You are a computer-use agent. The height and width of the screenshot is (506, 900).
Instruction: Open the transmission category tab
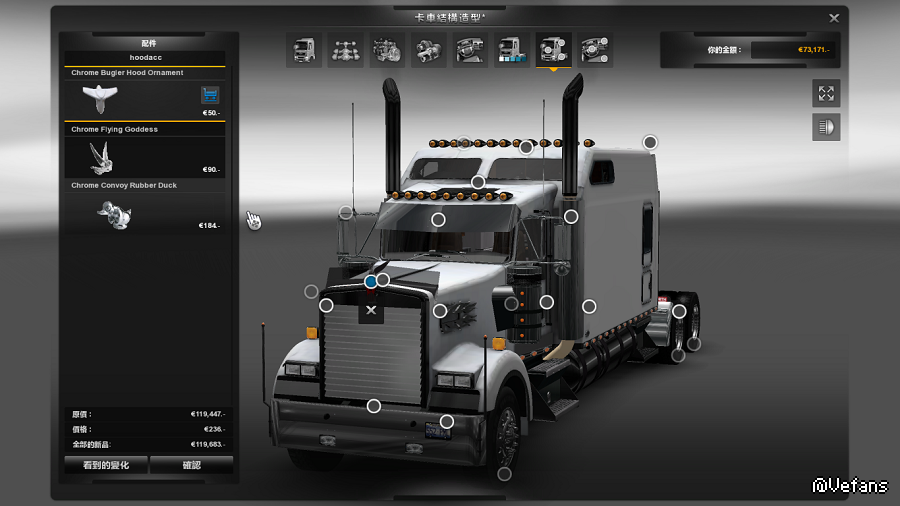pyautogui.click(x=429, y=50)
